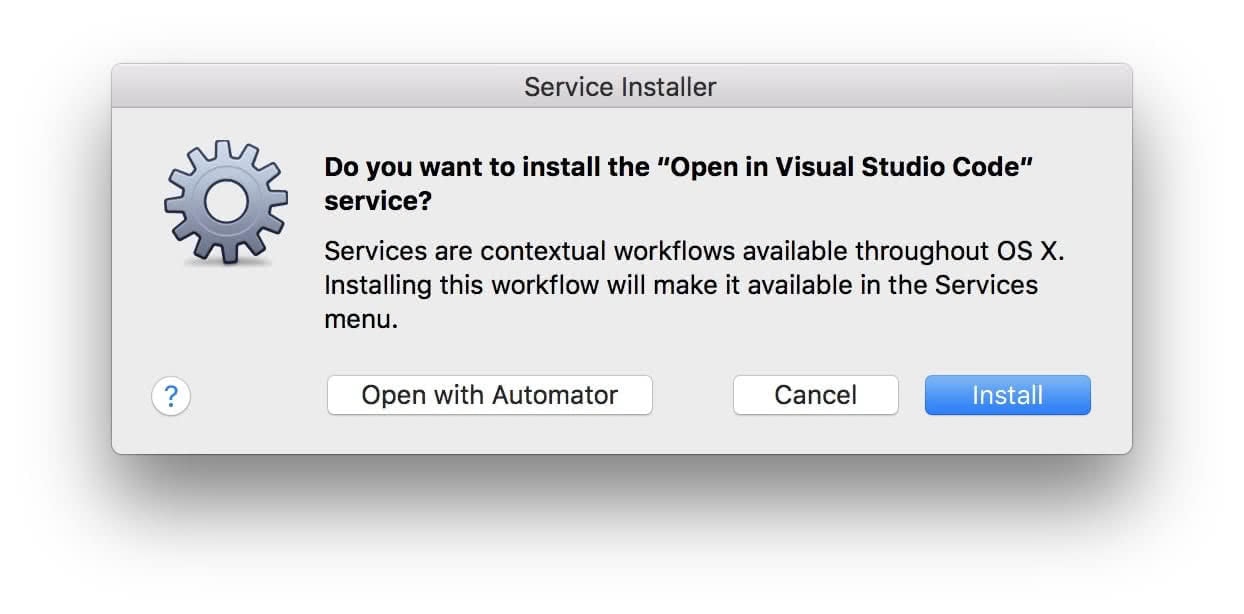The height and width of the screenshot is (614, 1244).
Task: Click the bold word "service?" in the heading
Action: tap(378, 201)
